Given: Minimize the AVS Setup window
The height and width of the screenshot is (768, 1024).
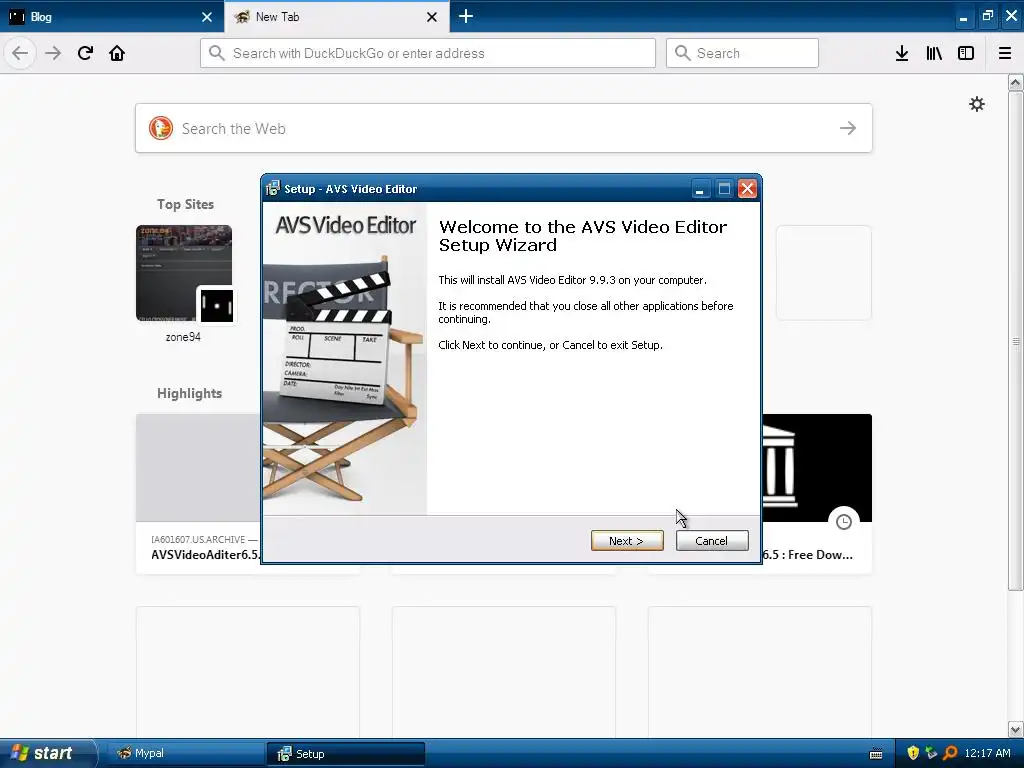Looking at the screenshot, I should pos(699,189).
